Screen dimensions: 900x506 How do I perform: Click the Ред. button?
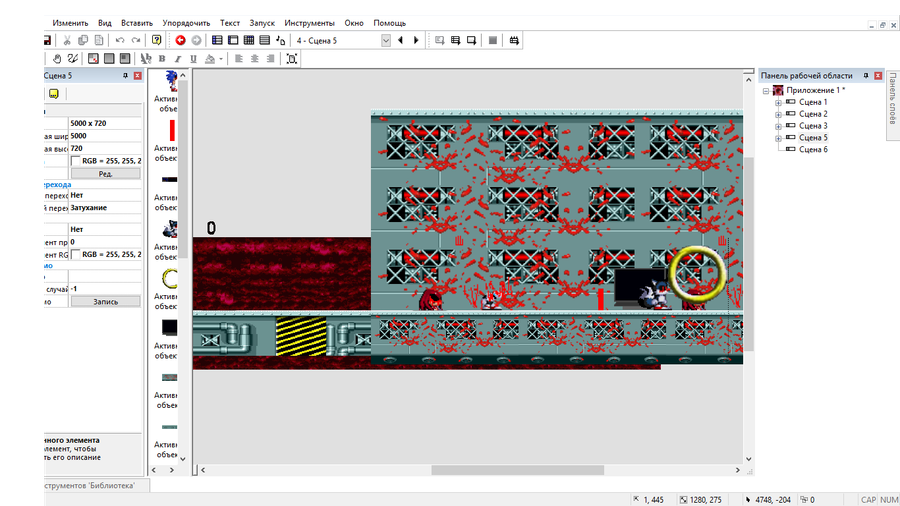(x=106, y=173)
